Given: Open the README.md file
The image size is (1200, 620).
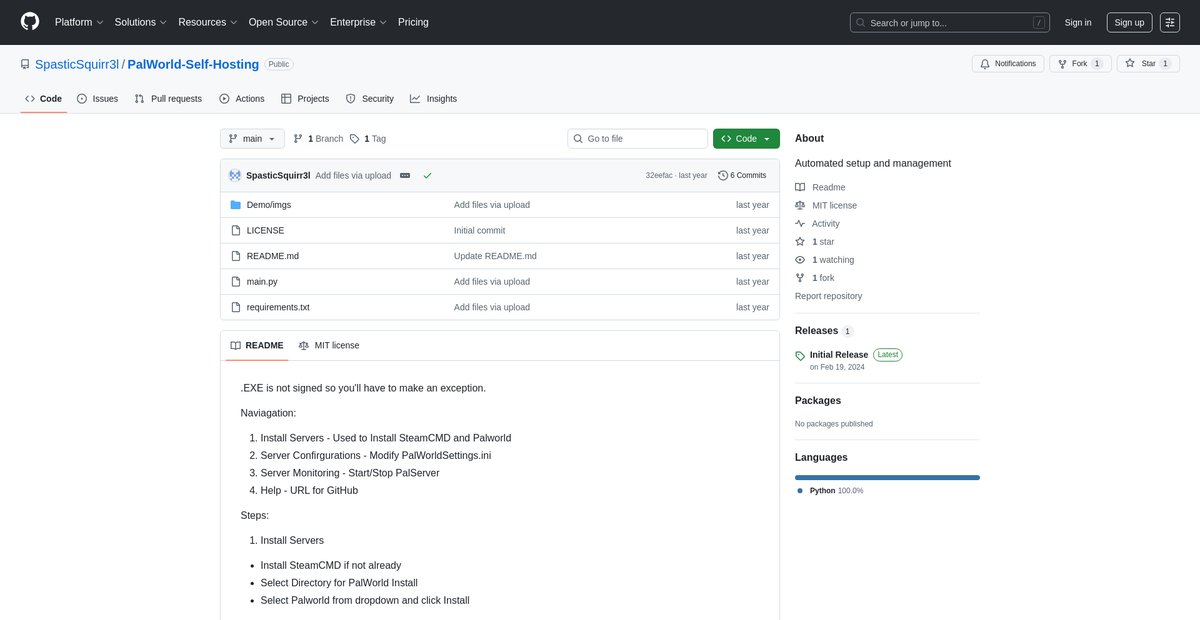Looking at the screenshot, I should (273, 256).
